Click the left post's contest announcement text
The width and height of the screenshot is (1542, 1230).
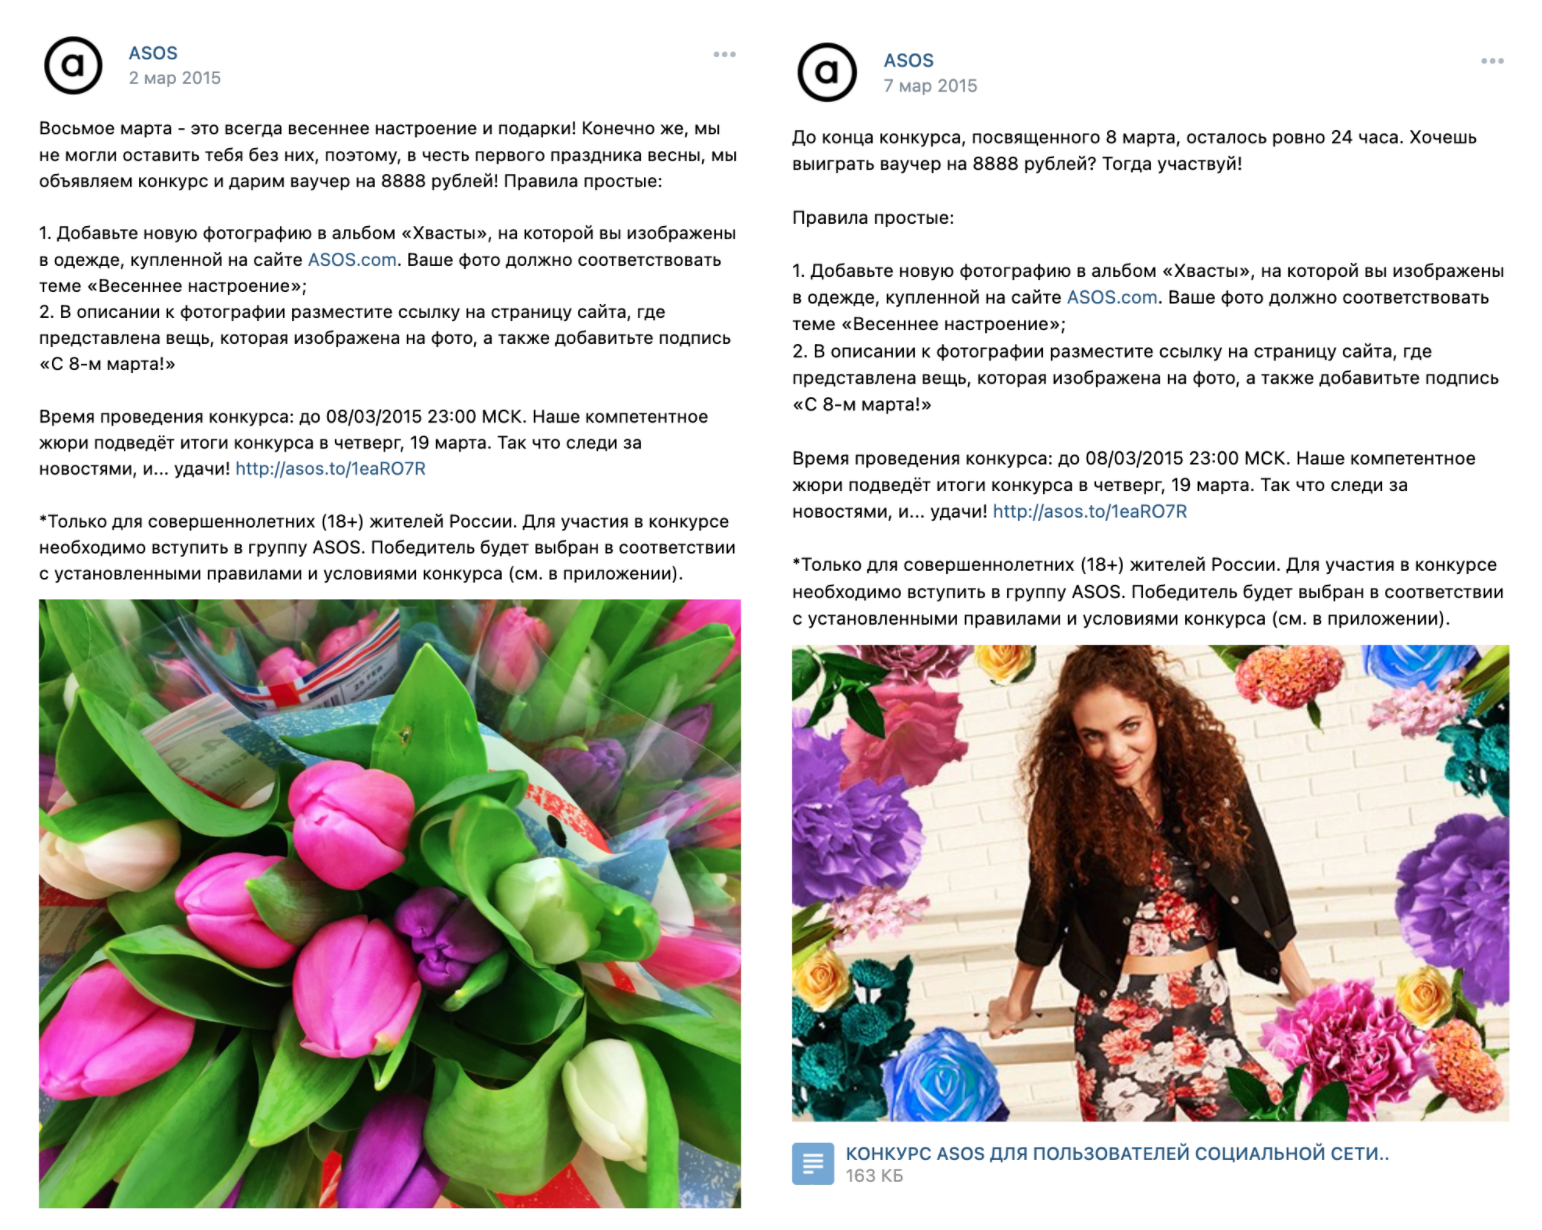pos(388,154)
